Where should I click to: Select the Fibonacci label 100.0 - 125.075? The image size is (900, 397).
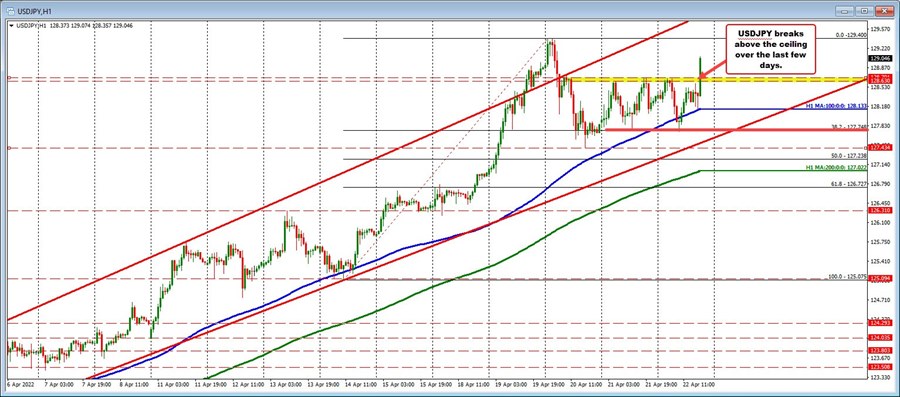pos(847,277)
